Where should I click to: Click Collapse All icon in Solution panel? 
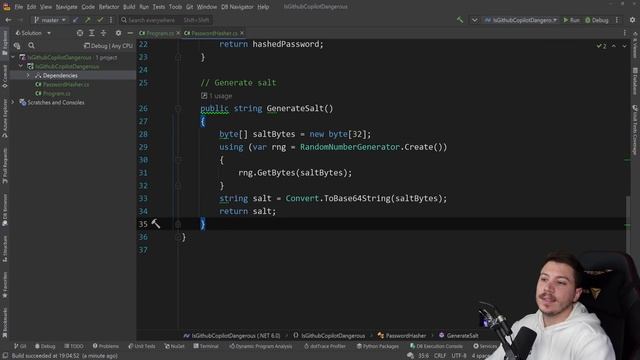[x=103, y=33]
